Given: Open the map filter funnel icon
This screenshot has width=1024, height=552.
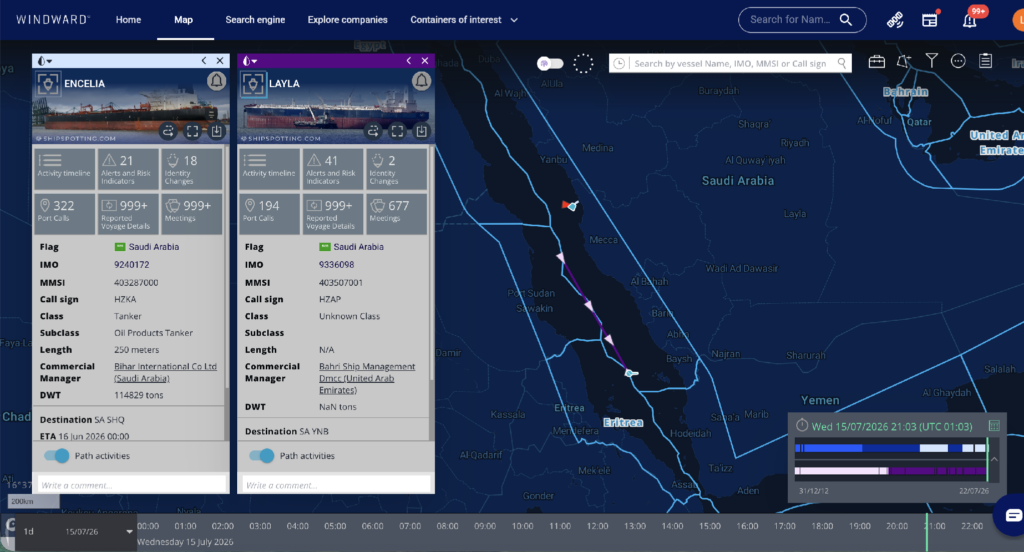Looking at the screenshot, I should click(931, 61).
